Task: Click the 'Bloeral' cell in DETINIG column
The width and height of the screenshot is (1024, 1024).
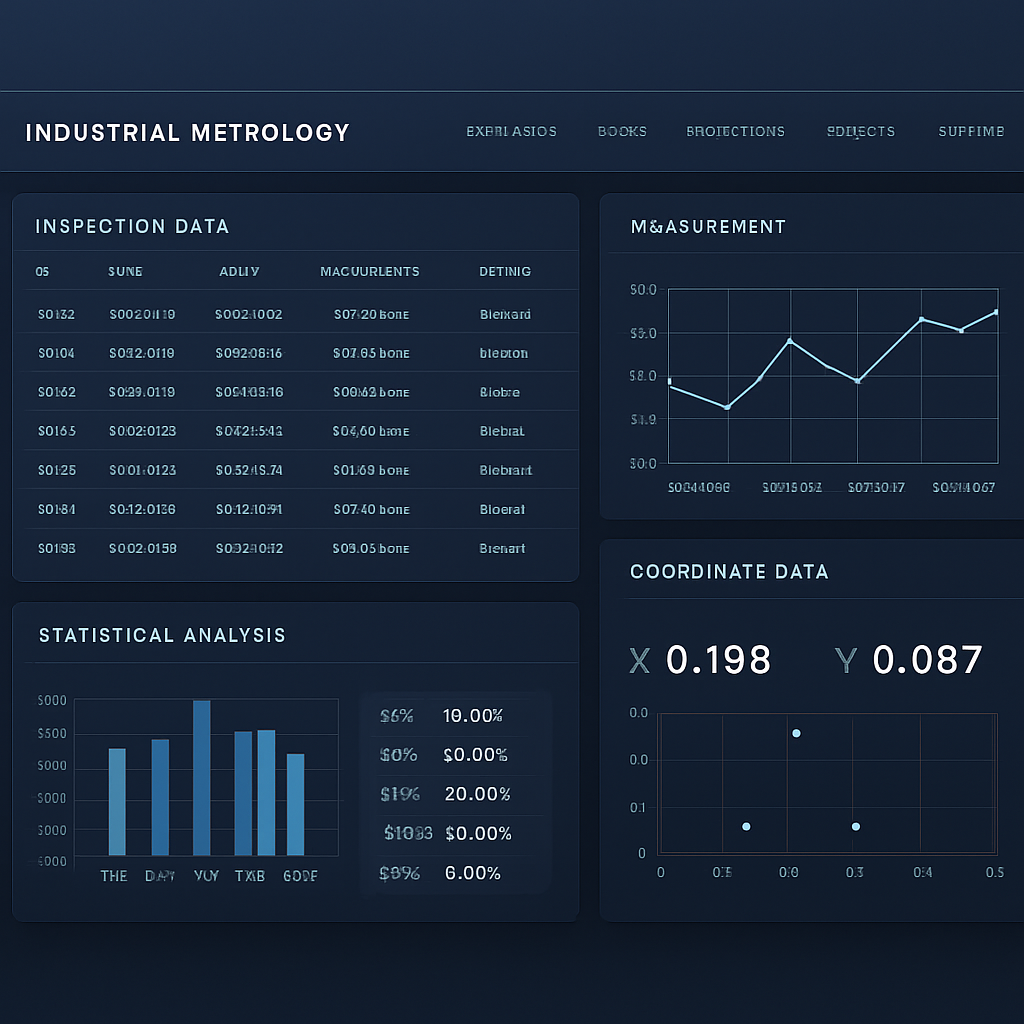Action: [x=502, y=509]
